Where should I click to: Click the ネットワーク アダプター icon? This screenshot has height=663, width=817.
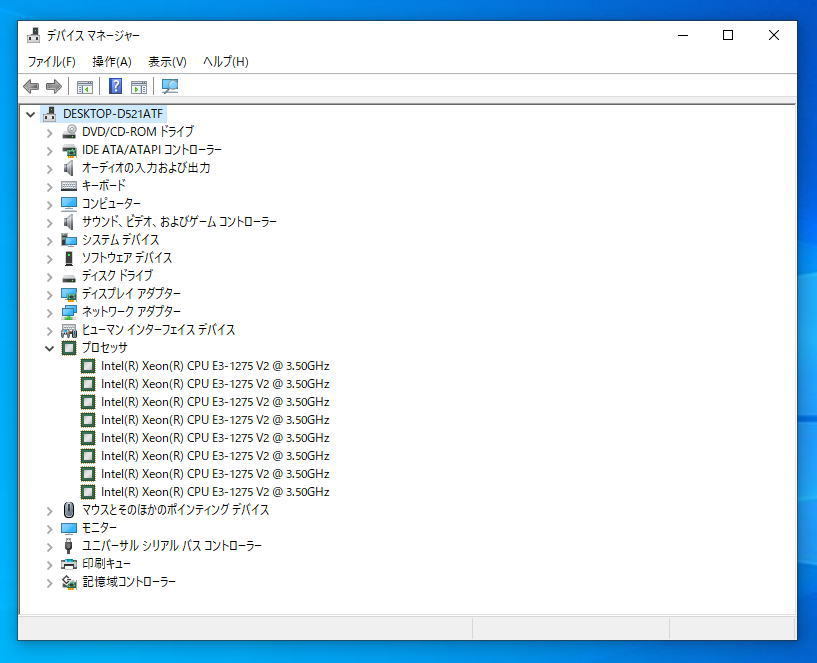tap(69, 312)
